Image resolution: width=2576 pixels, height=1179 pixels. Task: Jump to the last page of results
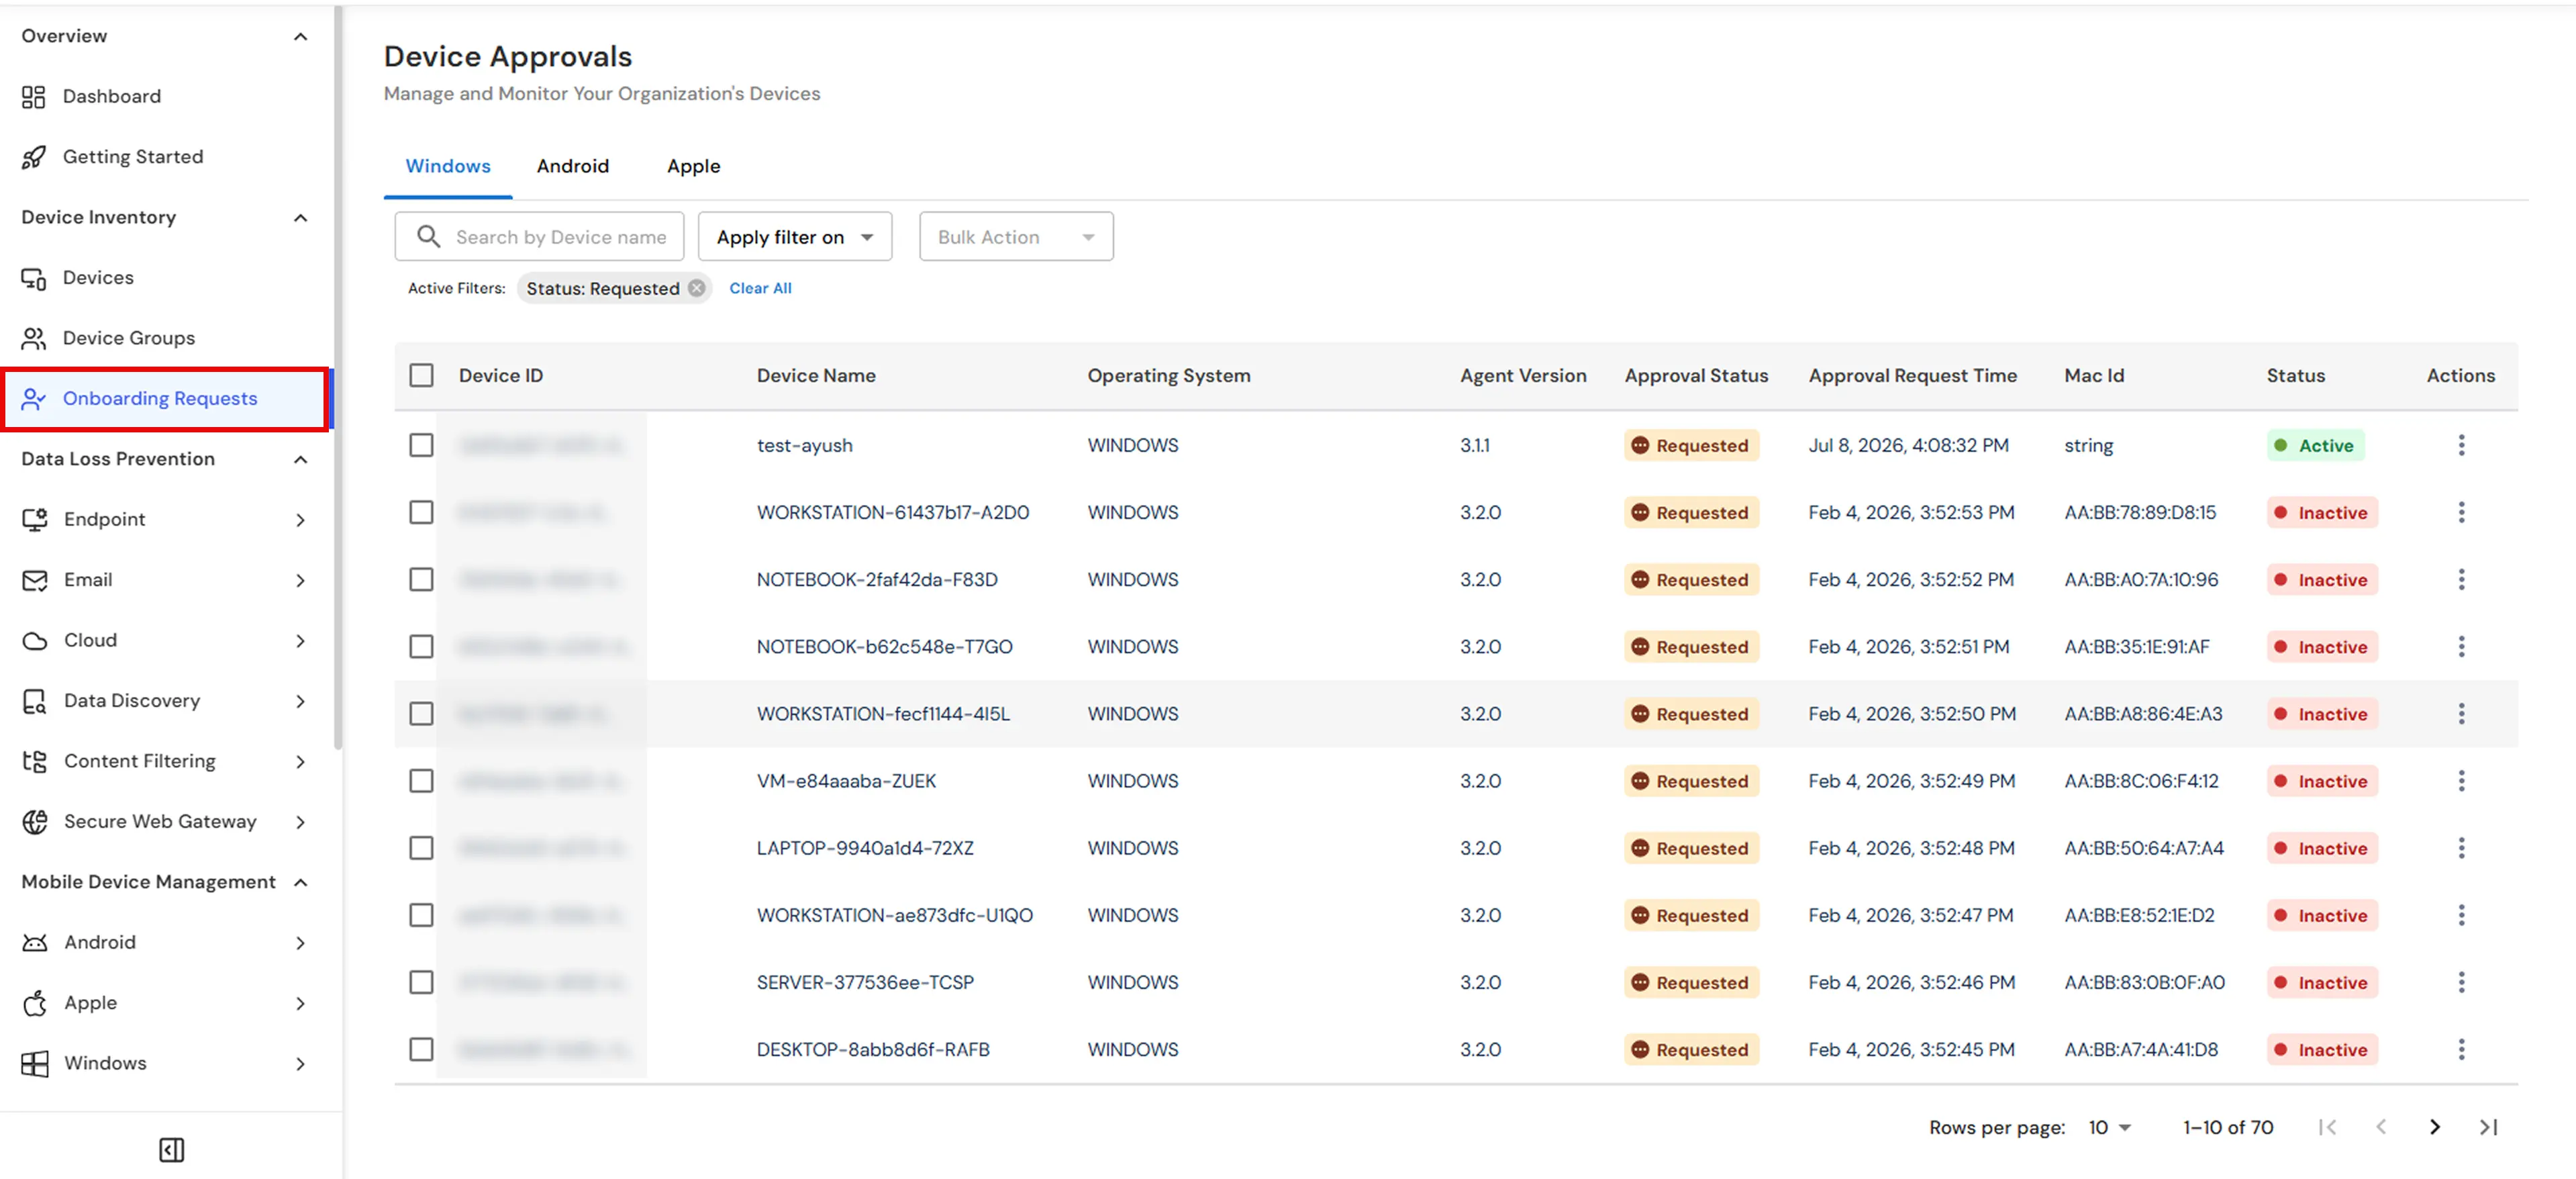2488,1127
